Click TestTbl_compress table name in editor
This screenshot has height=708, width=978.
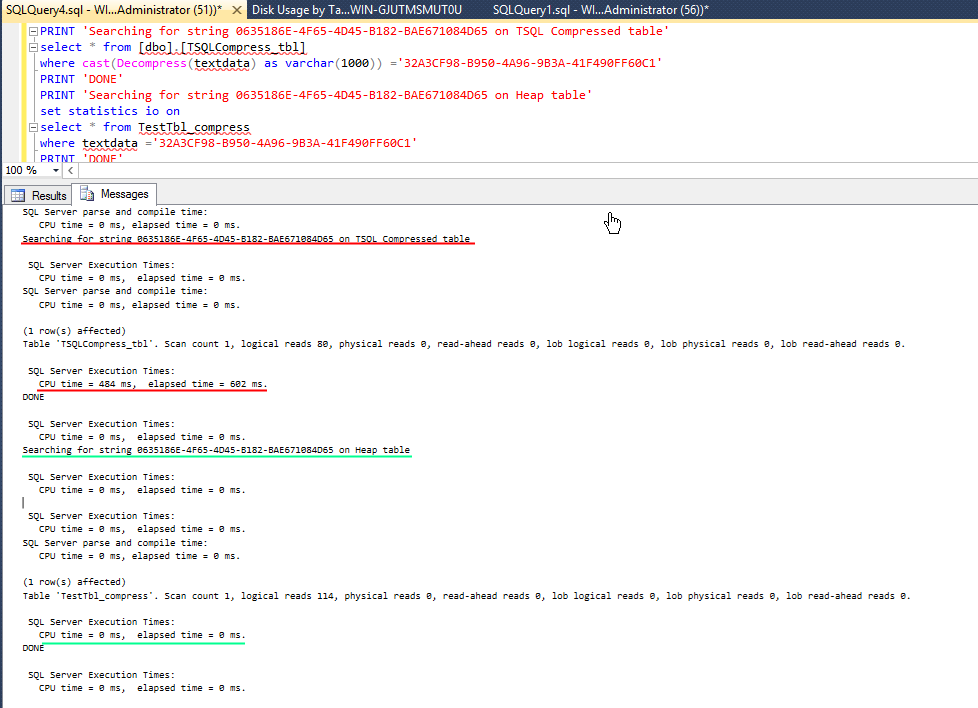tap(193, 127)
